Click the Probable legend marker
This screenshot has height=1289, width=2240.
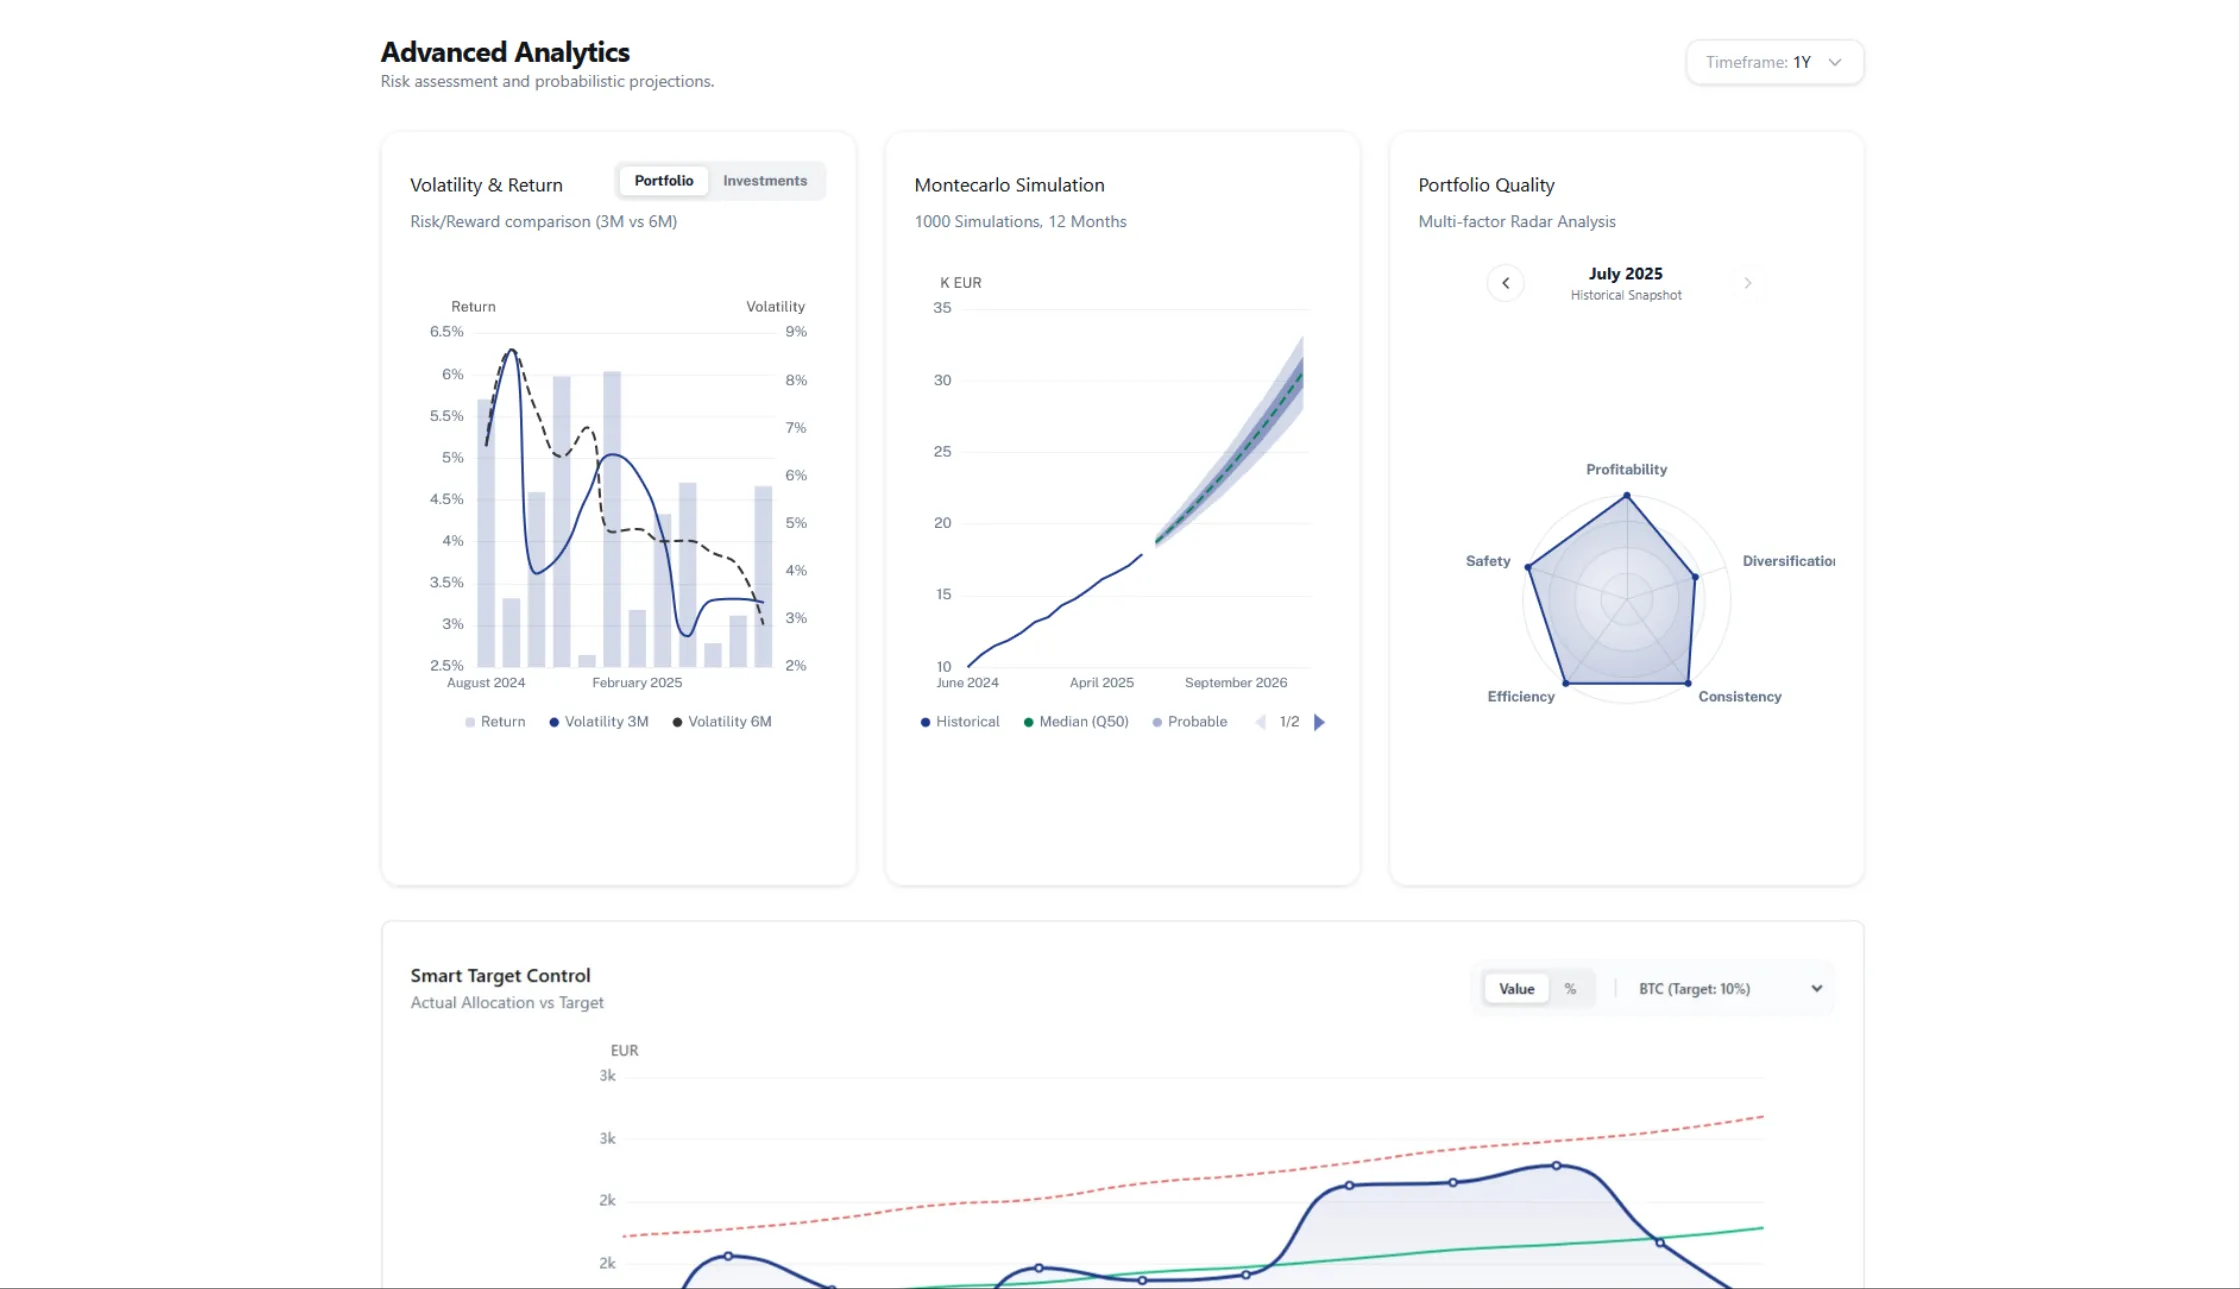click(x=1157, y=721)
